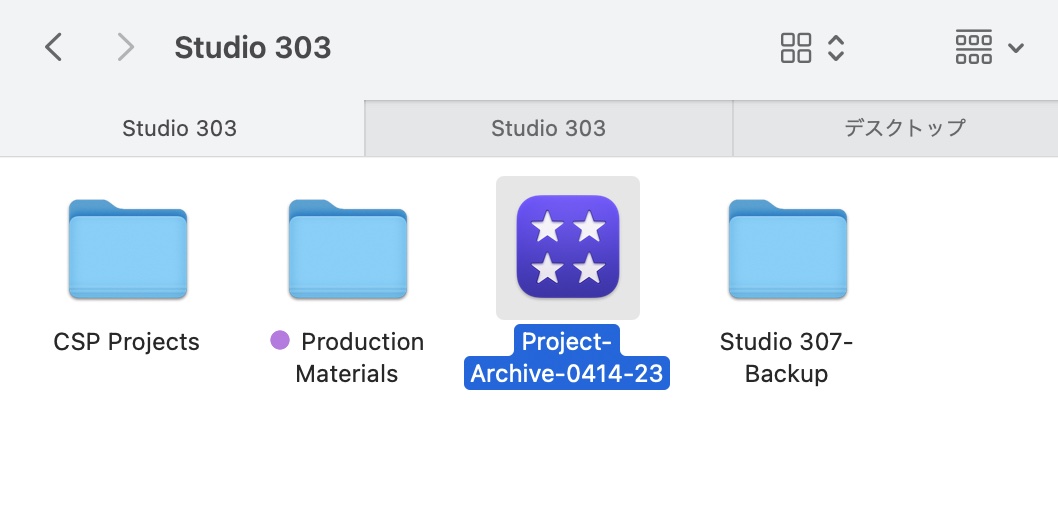The image size is (1058, 526).
Task: Click the CSP Projects name label
Action: (127, 342)
